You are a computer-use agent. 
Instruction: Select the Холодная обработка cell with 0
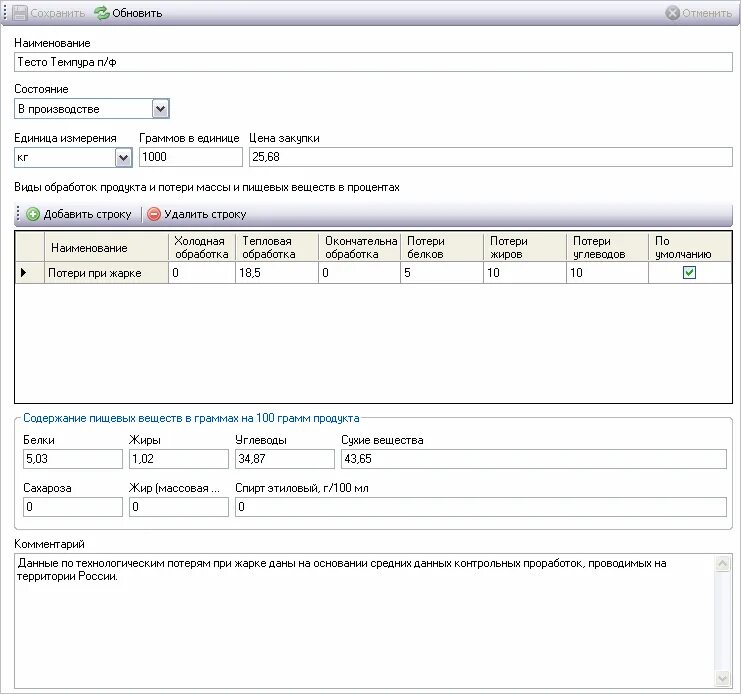202,273
